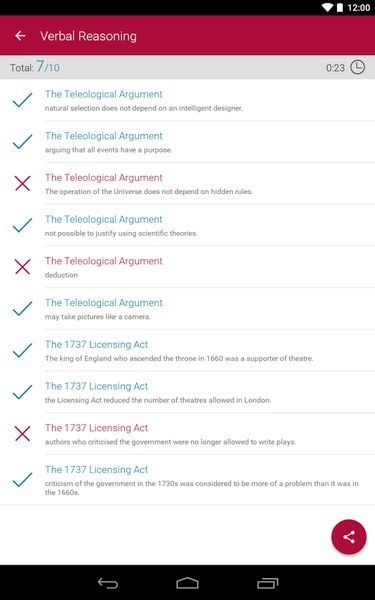This screenshot has height=600, width=375.
Task: Tap the Verbal Reasoning header title
Action: [88, 36]
